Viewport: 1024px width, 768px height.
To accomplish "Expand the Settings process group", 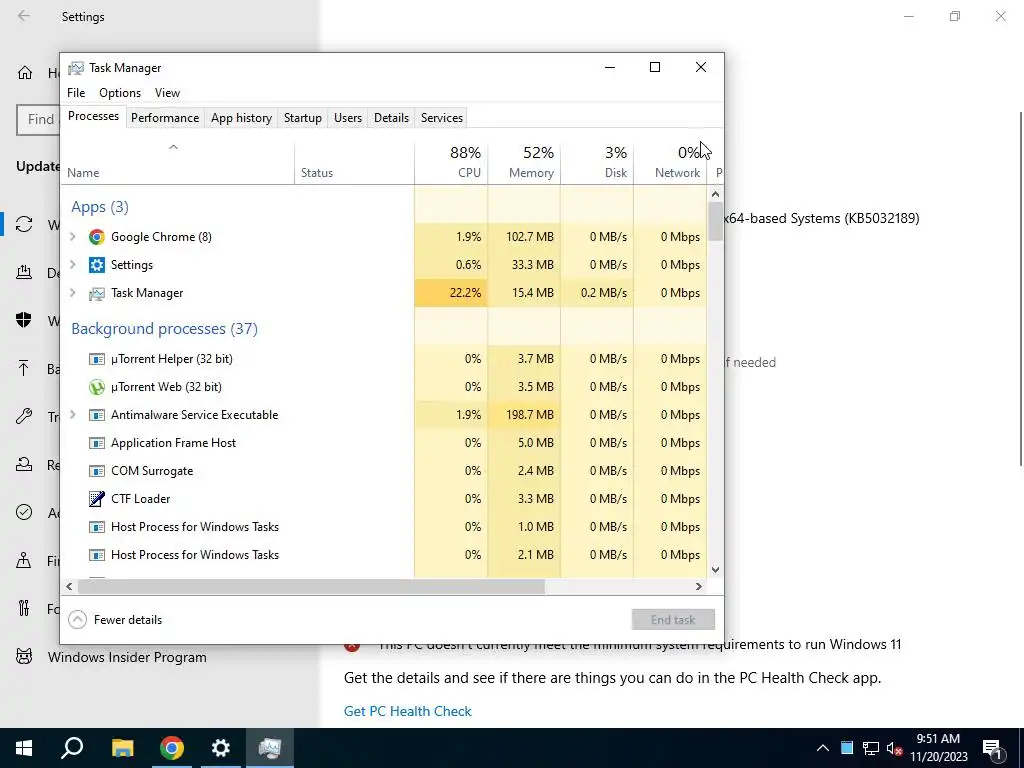I will pos(73,264).
